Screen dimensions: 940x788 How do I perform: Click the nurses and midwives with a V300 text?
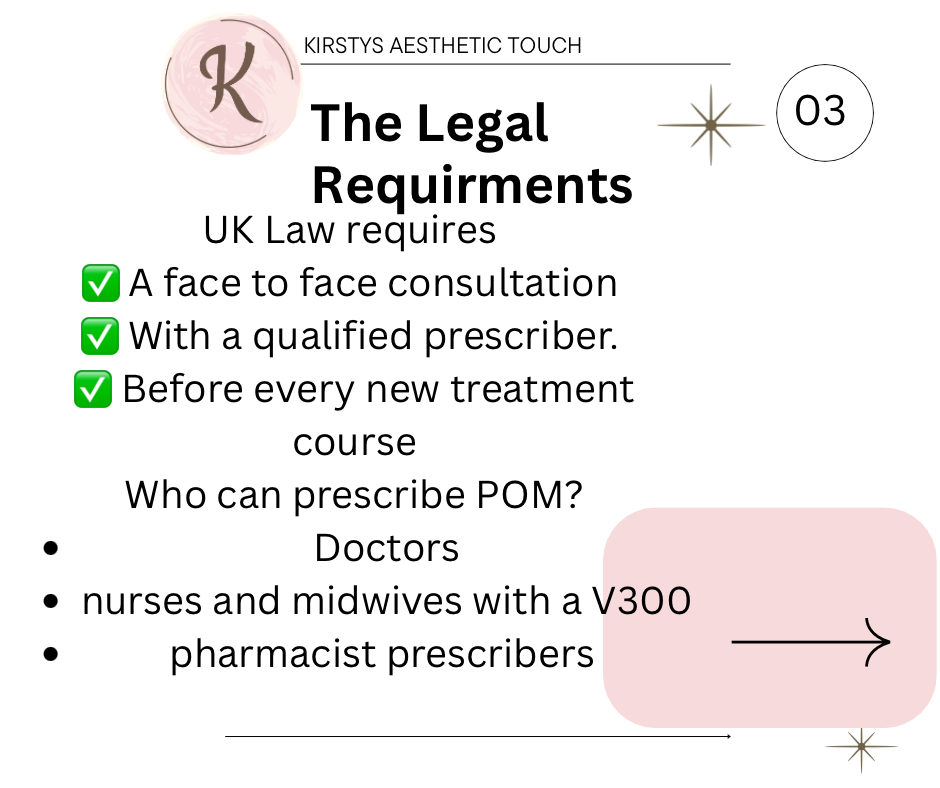coord(386,602)
